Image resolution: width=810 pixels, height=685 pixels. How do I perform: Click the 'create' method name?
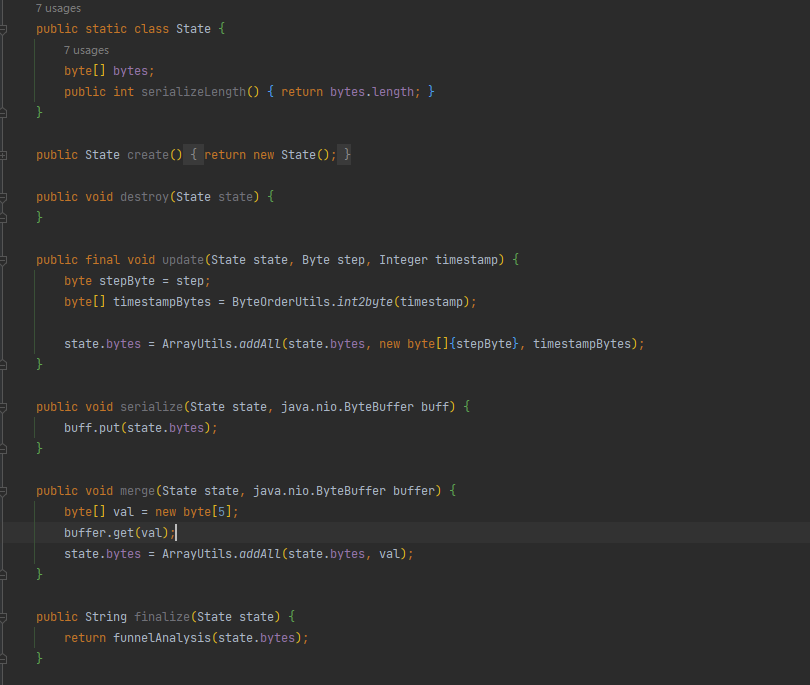coord(148,154)
